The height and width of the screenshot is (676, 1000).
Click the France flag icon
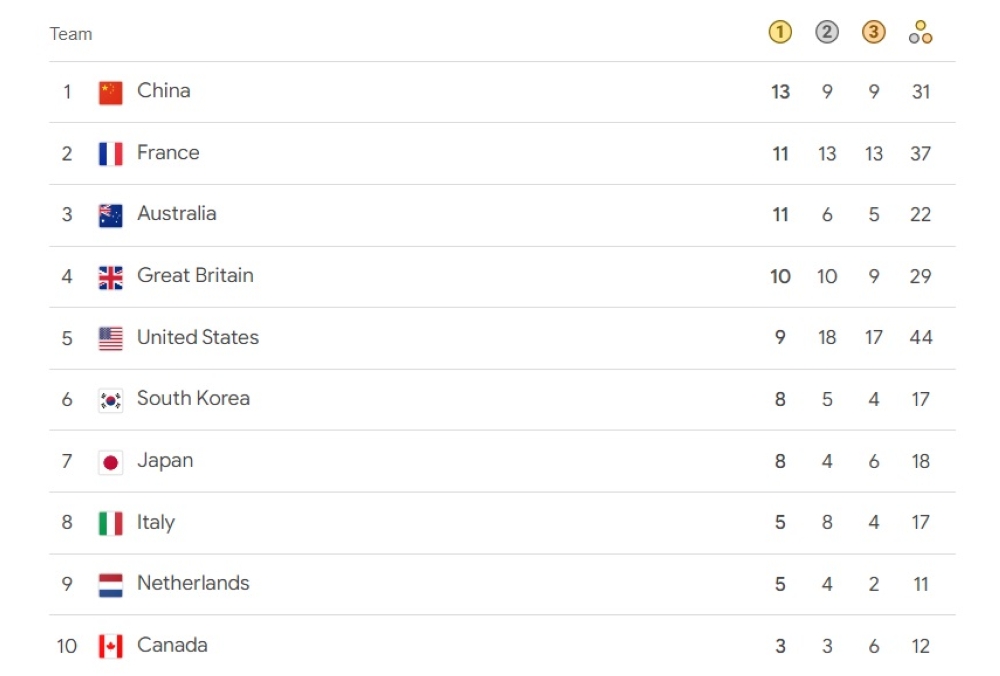(x=110, y=154)
